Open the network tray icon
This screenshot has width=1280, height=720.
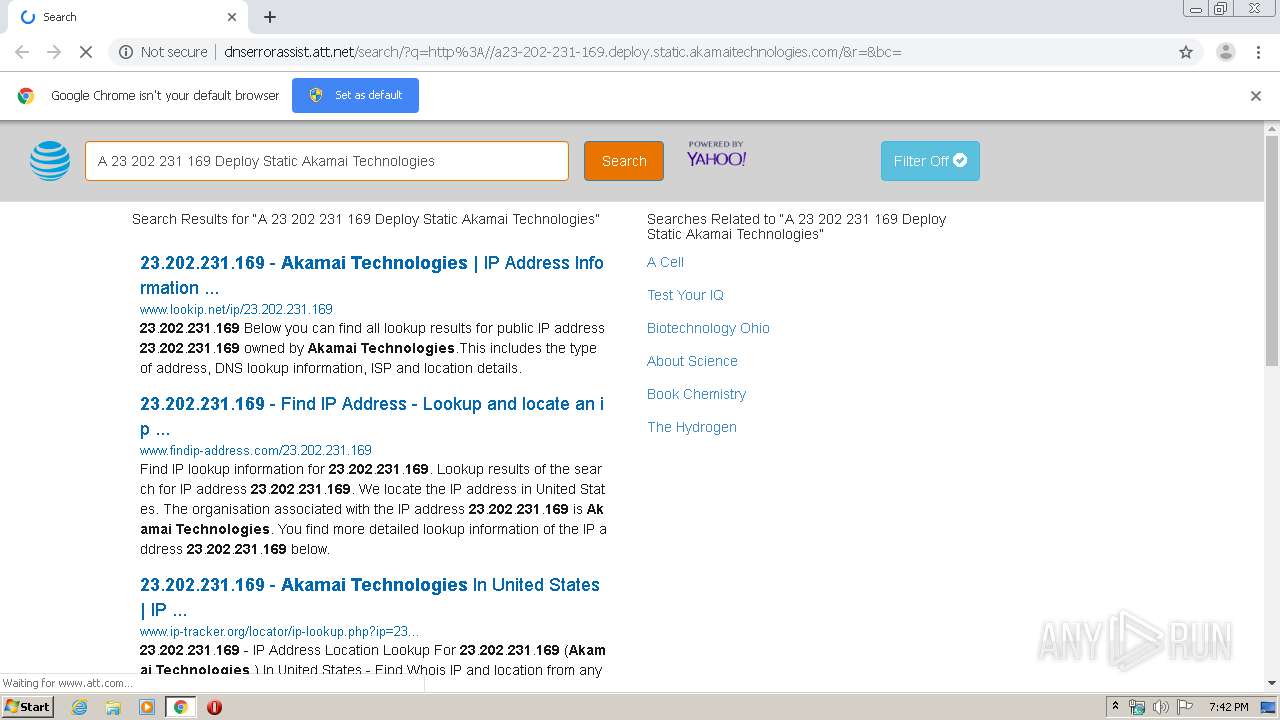tap(1137, 707)
